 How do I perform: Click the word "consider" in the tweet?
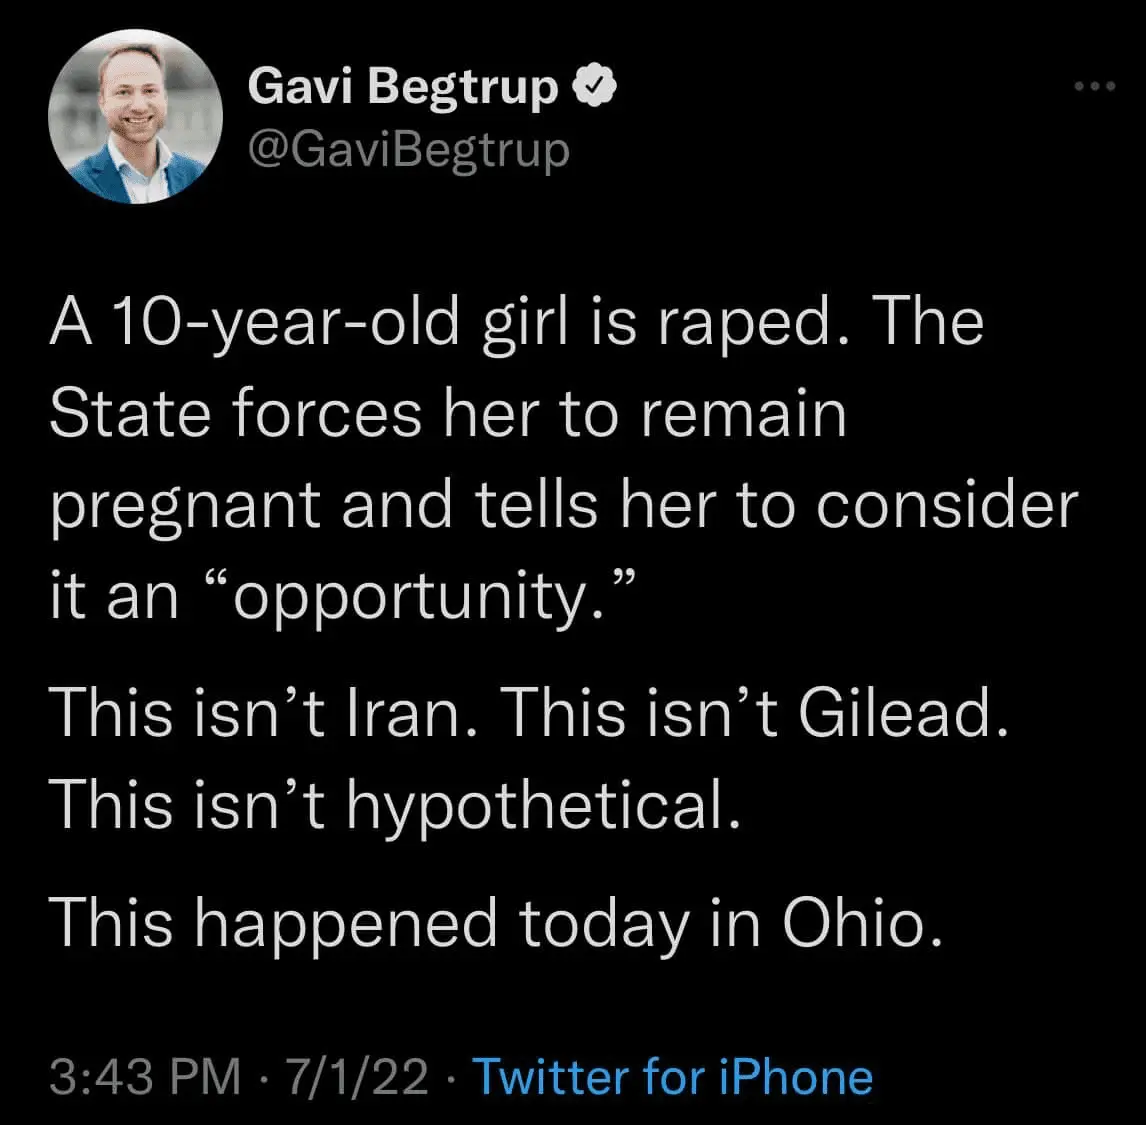pos(947,506)
